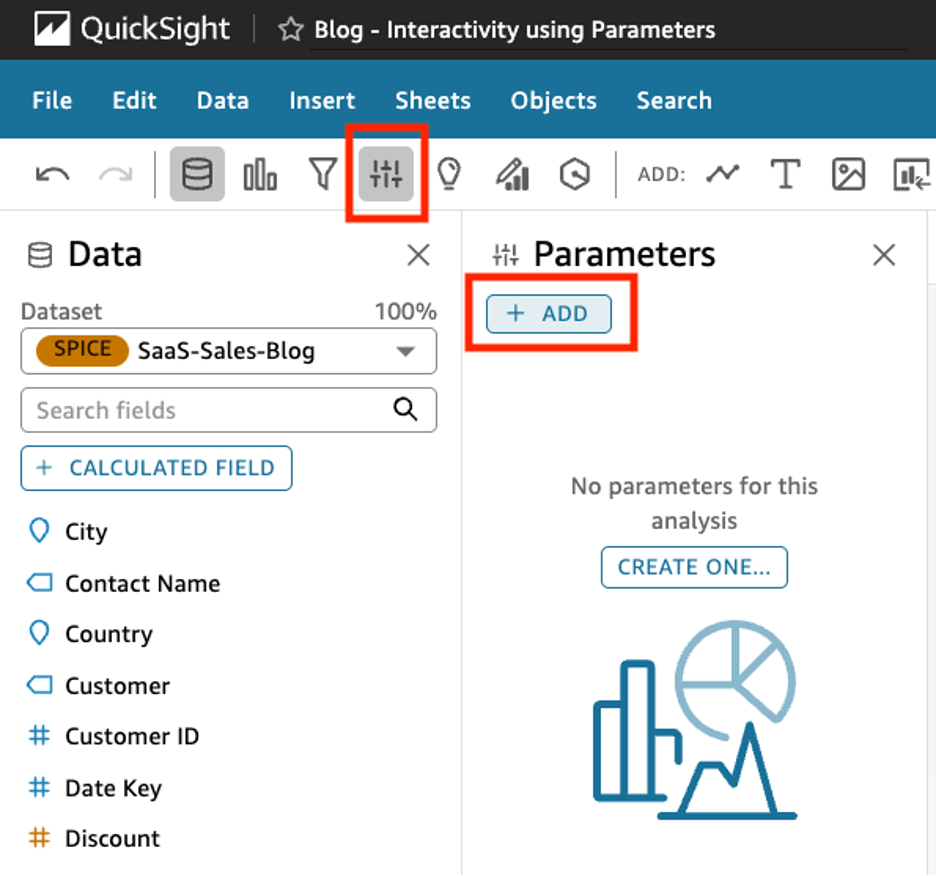The image size is (936, 876).
Task: Open the Filter funnel icon
Action: coord(323,174)
